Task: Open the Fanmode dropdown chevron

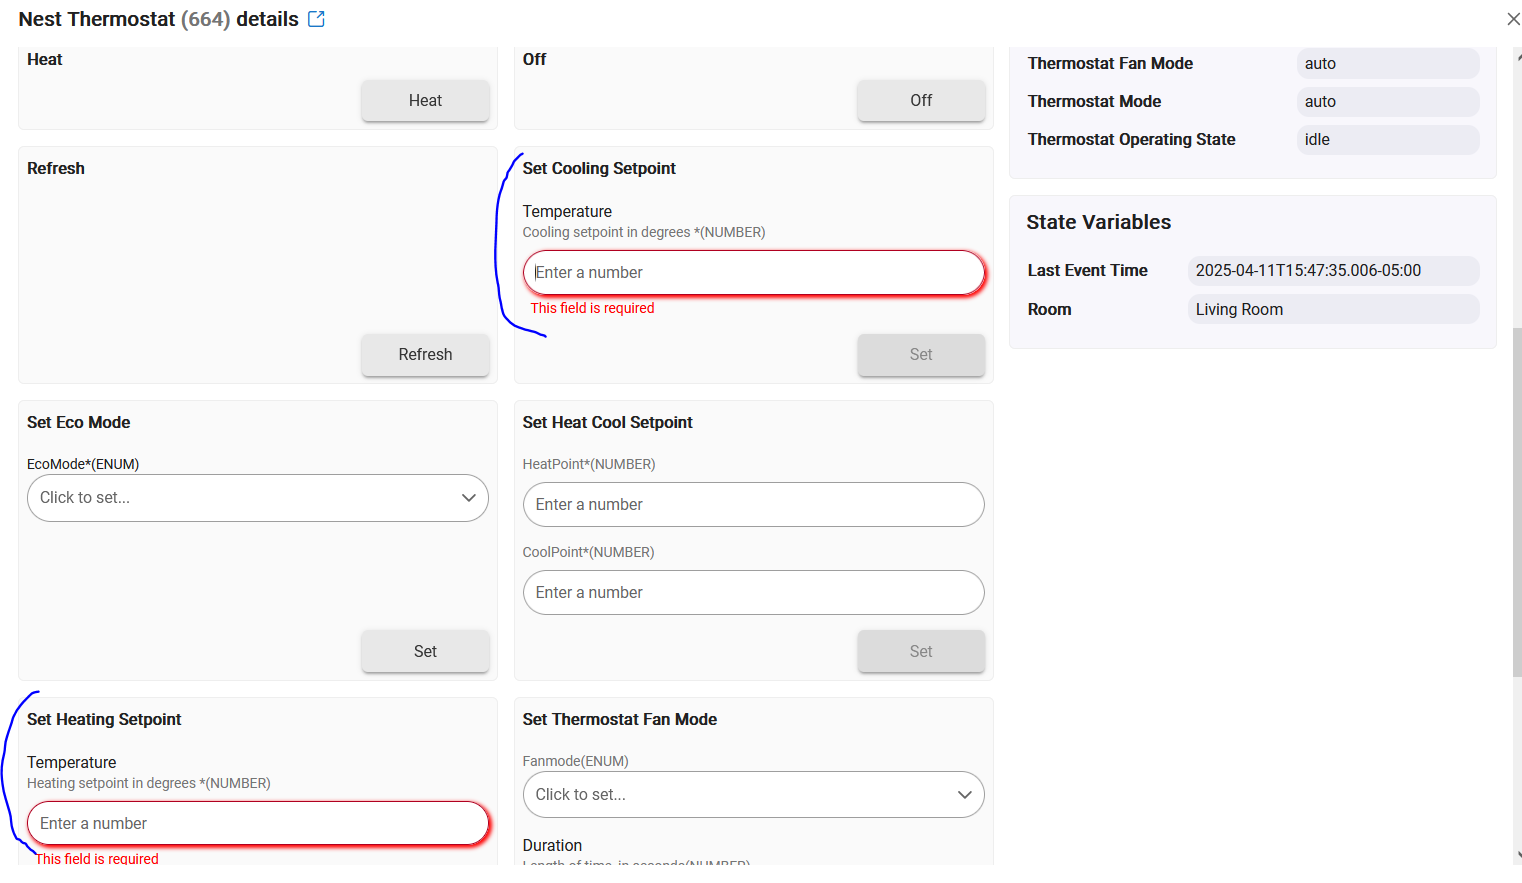Action: coord(964,795)
